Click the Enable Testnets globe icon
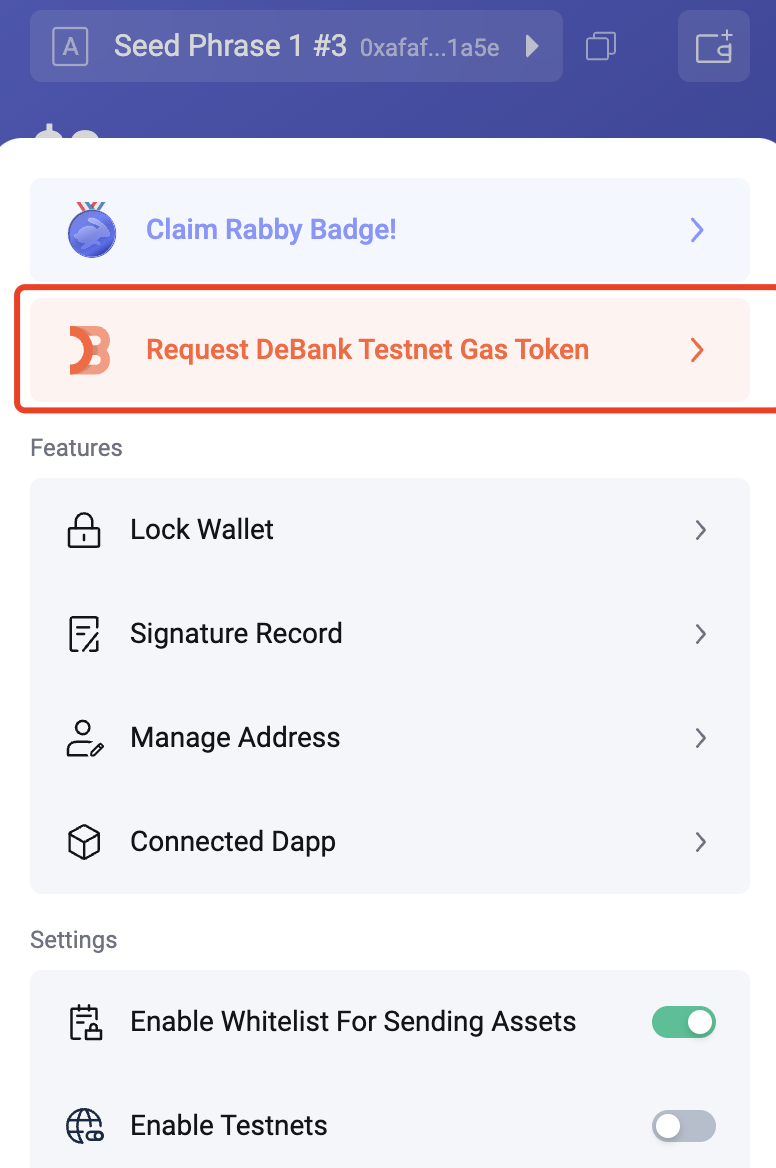This screenshot has width=776, height=1168. [84, 1126]
